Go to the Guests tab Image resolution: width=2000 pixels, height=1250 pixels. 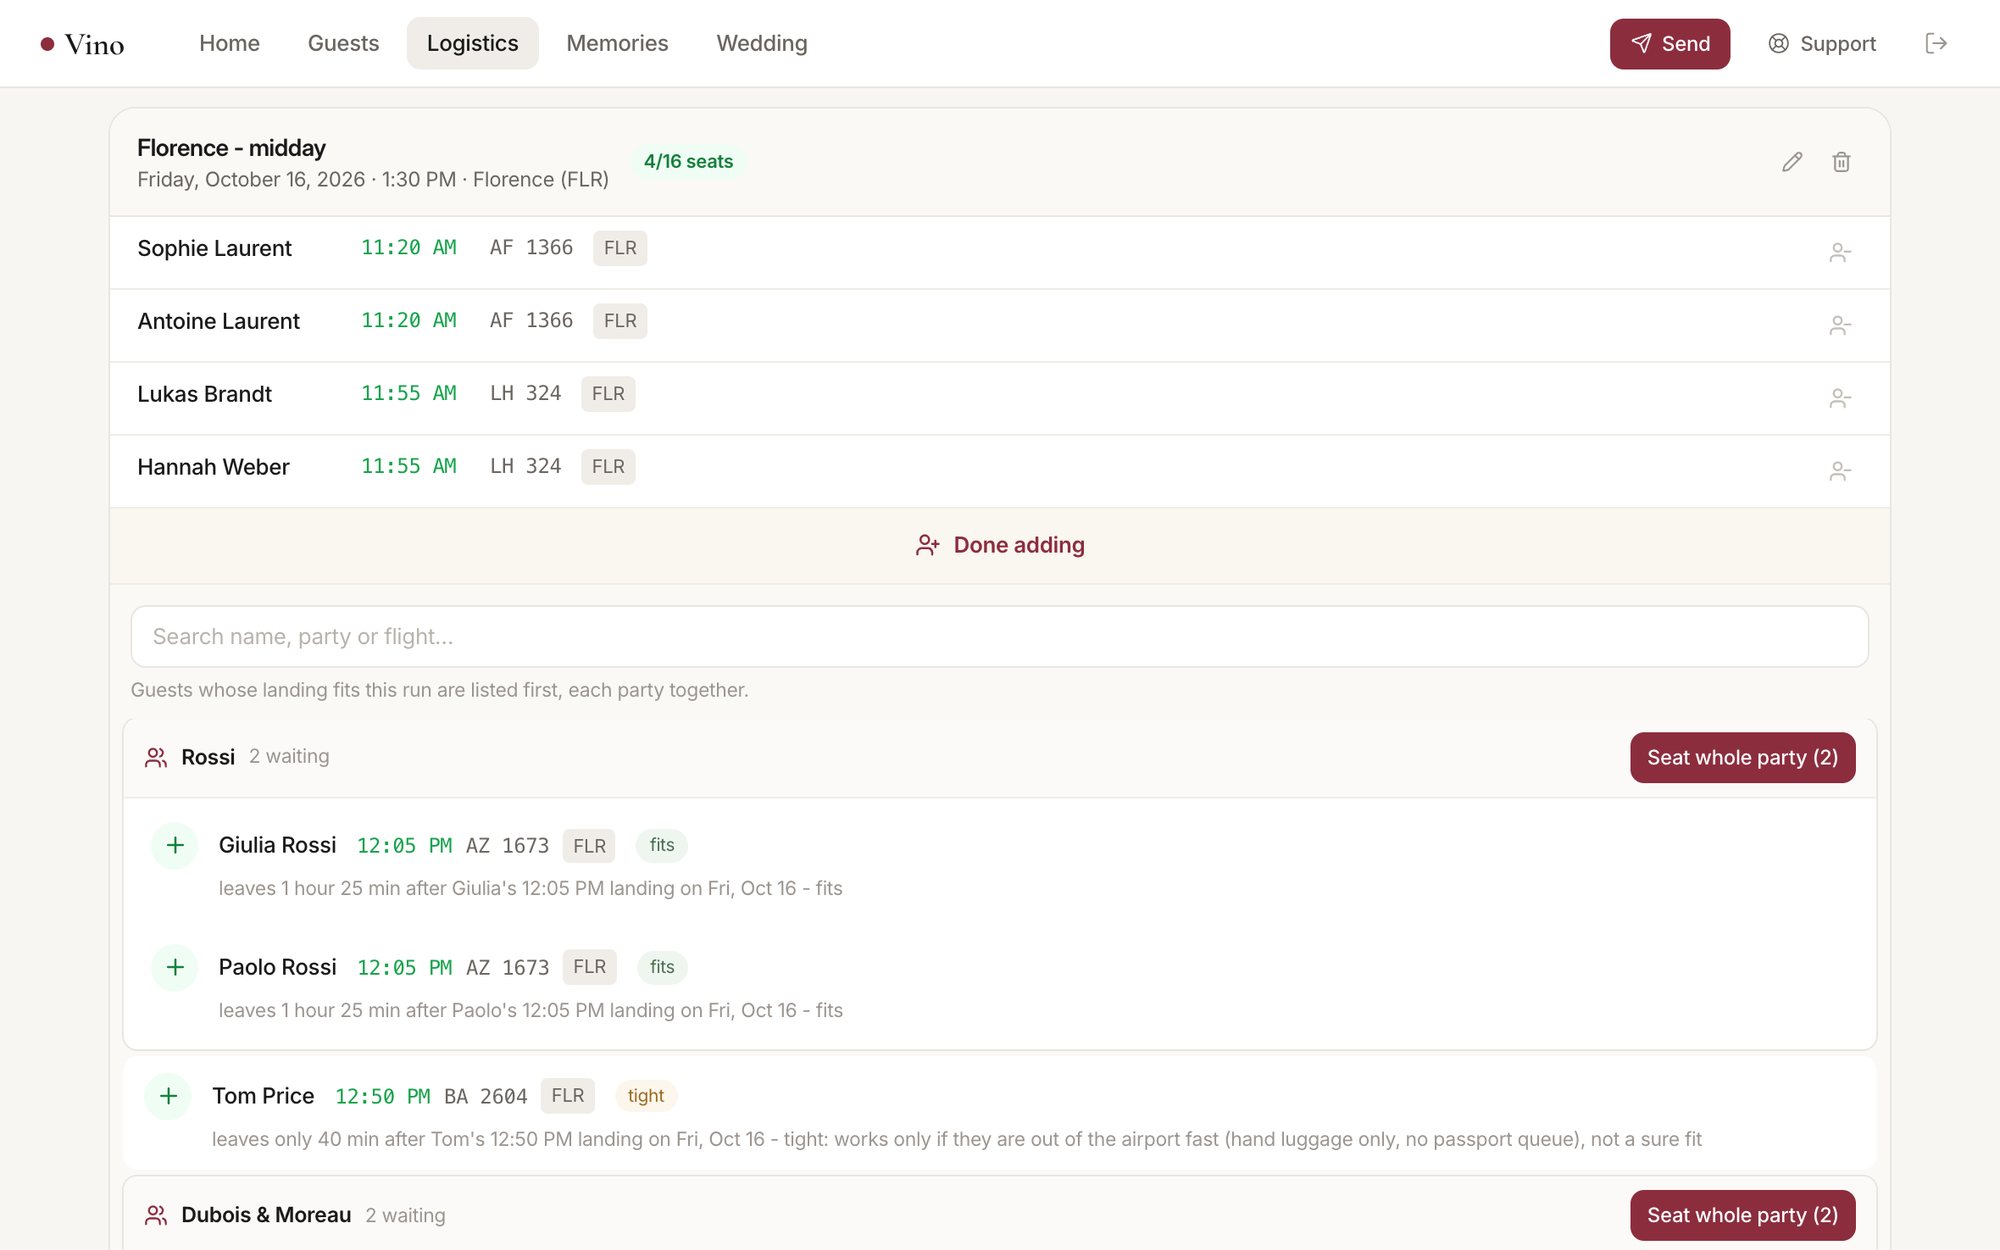(343, 43)
